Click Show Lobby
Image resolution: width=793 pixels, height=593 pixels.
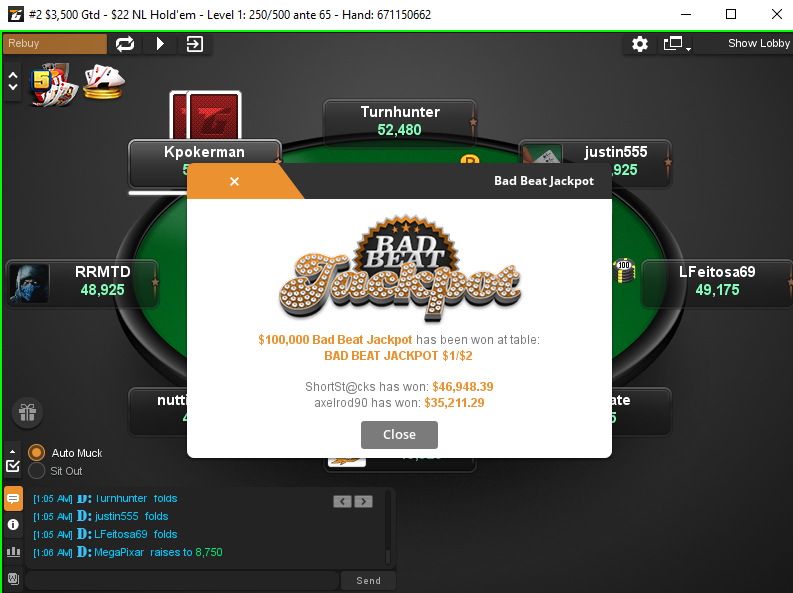(758, 43)
